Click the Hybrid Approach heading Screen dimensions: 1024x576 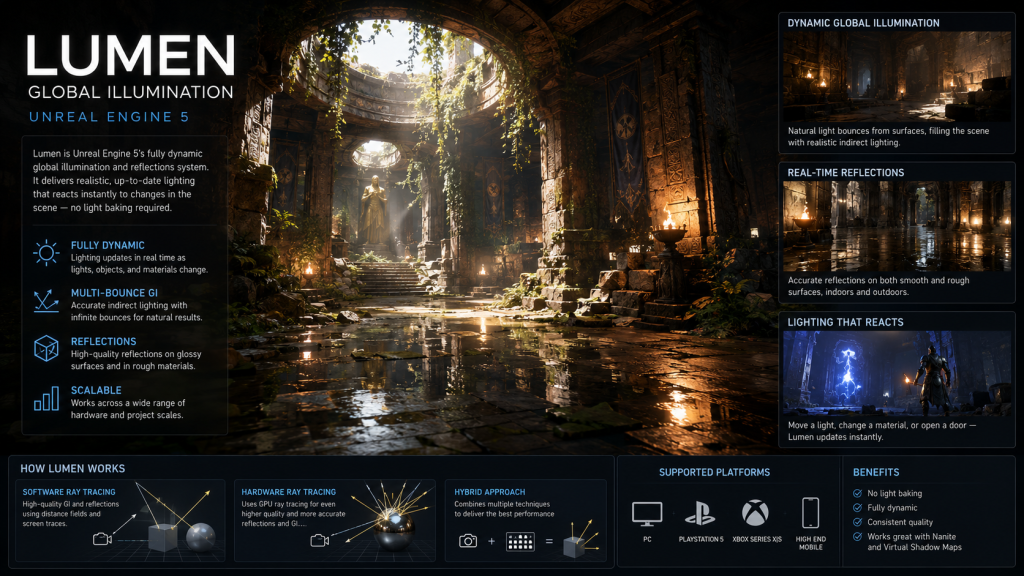[x=490, y=492]
